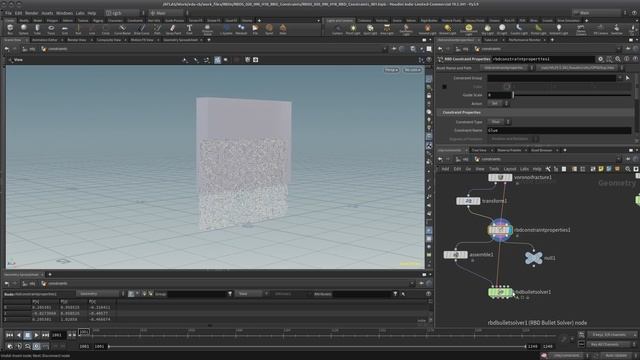Open the Layout menu in the network editor
The height and width of the screenshot is (360, 640).
point(510,169)
